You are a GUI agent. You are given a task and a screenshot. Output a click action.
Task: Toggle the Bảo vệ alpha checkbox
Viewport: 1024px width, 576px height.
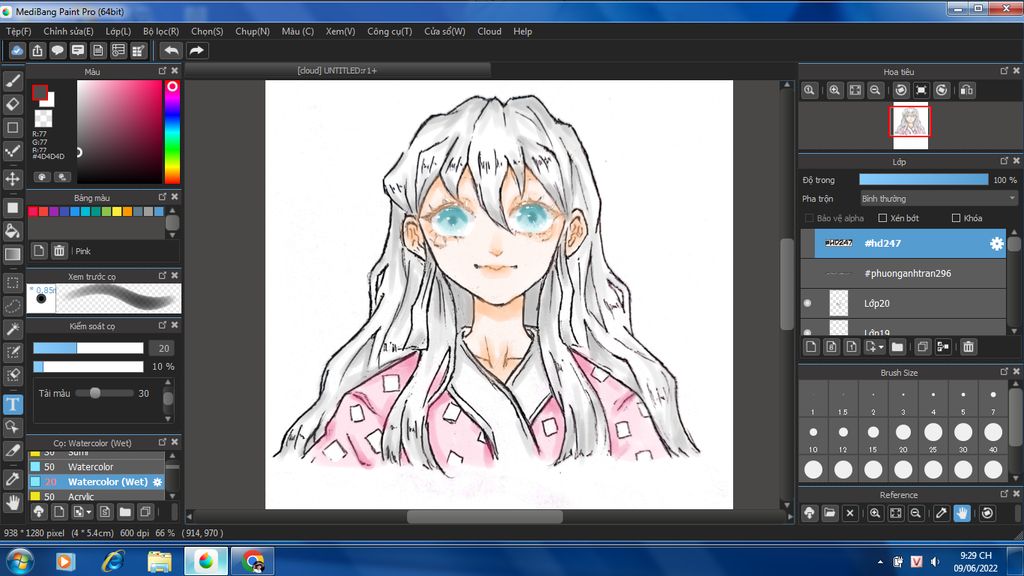tap(809, 218)
